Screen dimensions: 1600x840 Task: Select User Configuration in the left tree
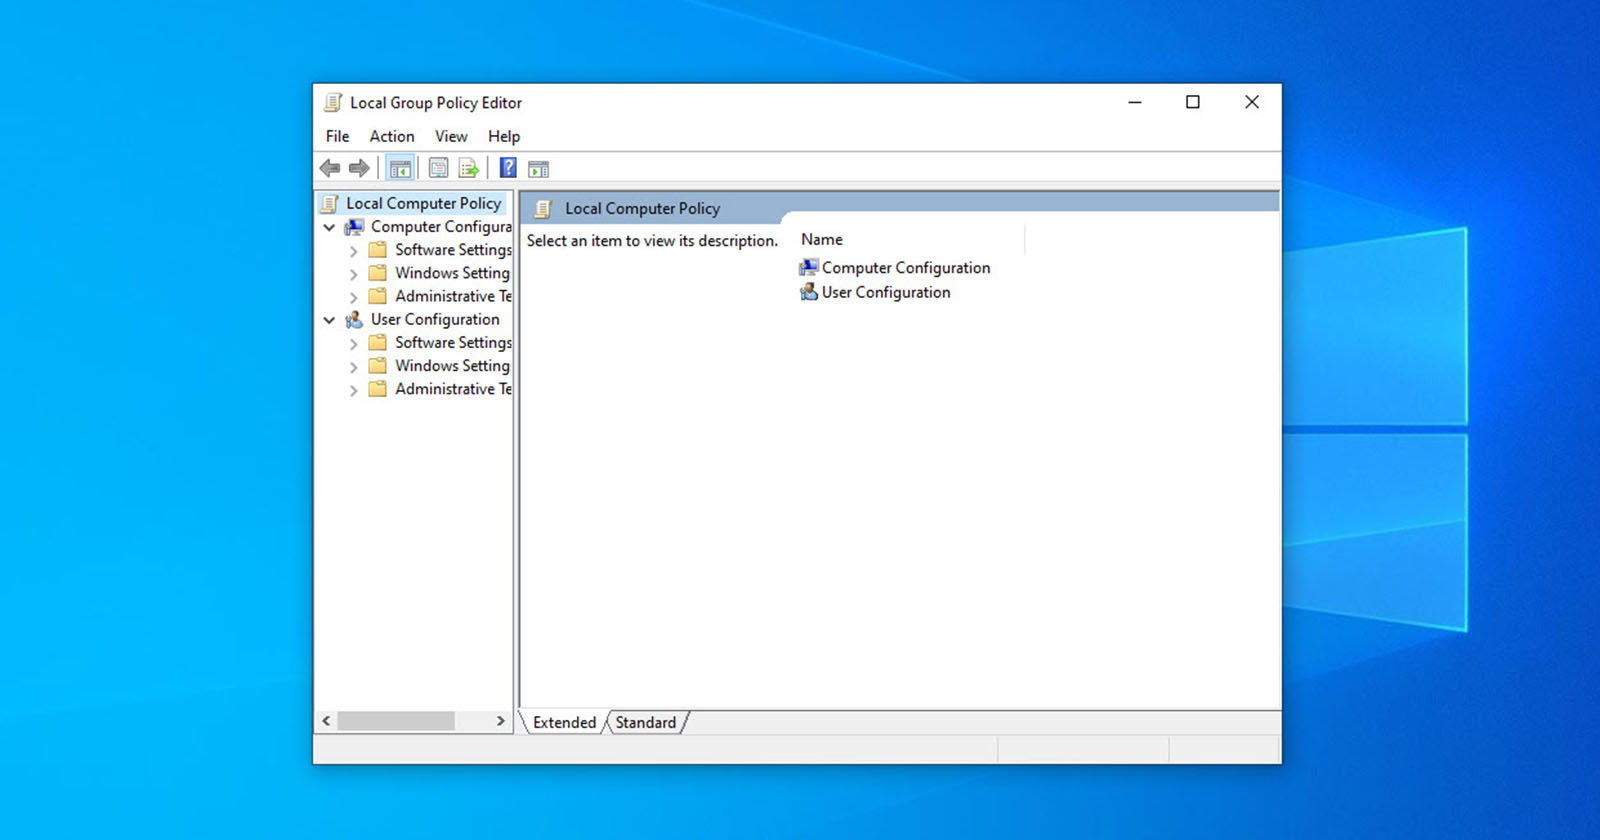tap(435, 320)
